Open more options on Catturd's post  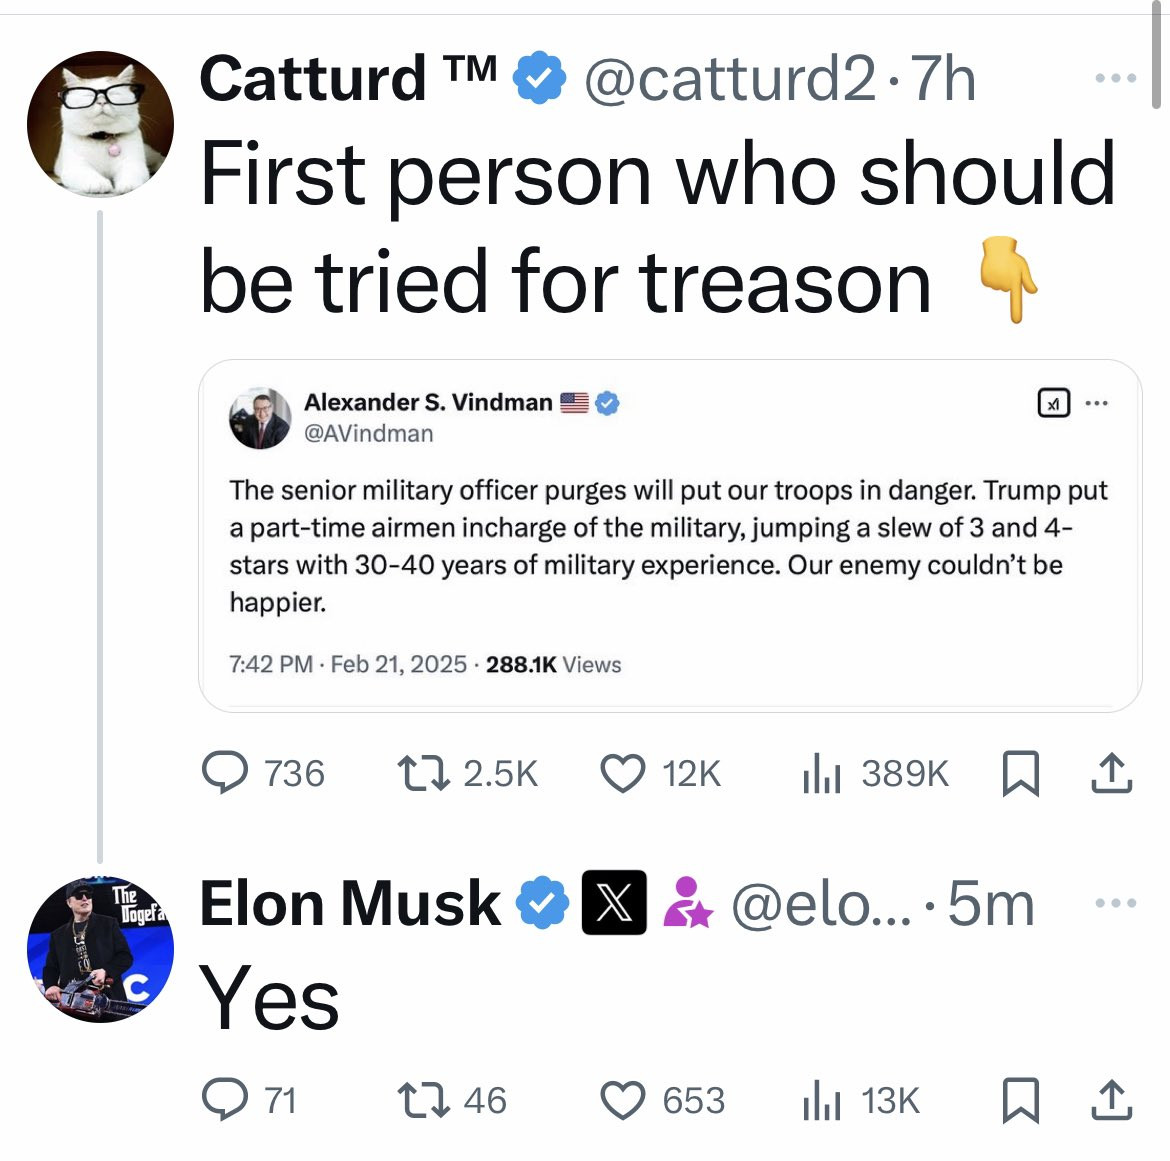pos(1115,78)
